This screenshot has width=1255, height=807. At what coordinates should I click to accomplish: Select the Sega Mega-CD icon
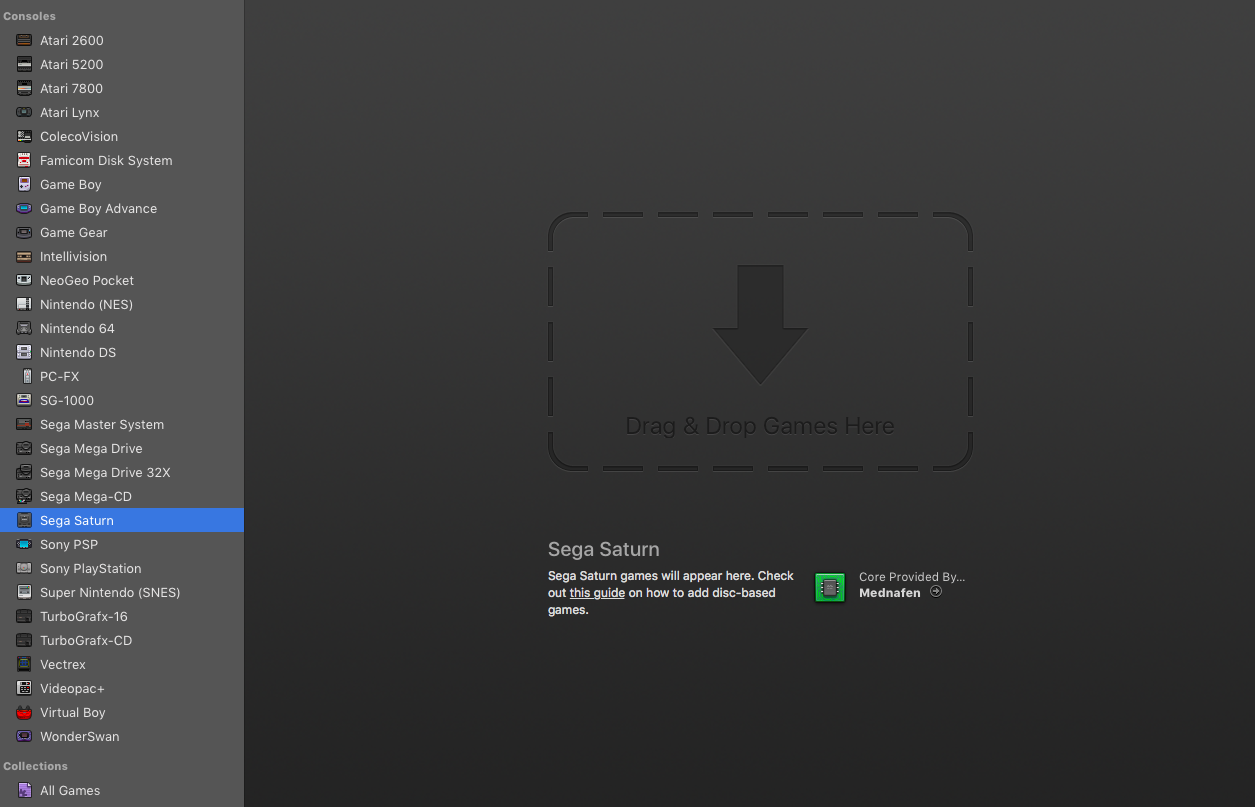(24, 496)
